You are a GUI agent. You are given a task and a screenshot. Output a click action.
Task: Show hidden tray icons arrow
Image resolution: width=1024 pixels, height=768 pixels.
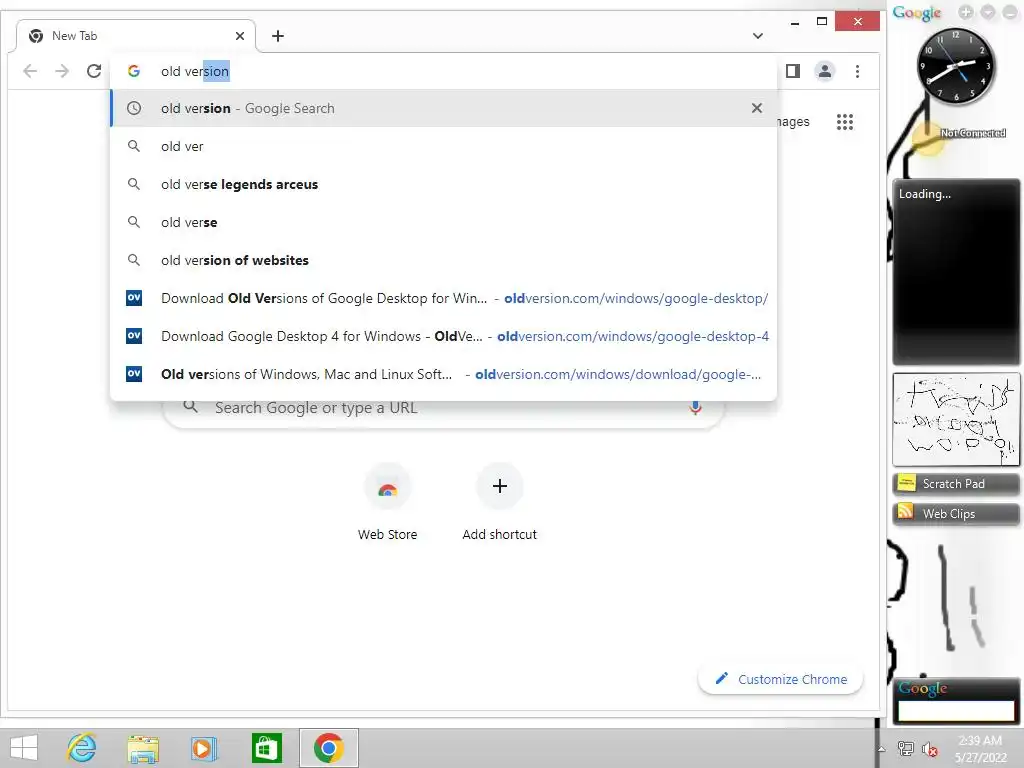pos(882,749)
